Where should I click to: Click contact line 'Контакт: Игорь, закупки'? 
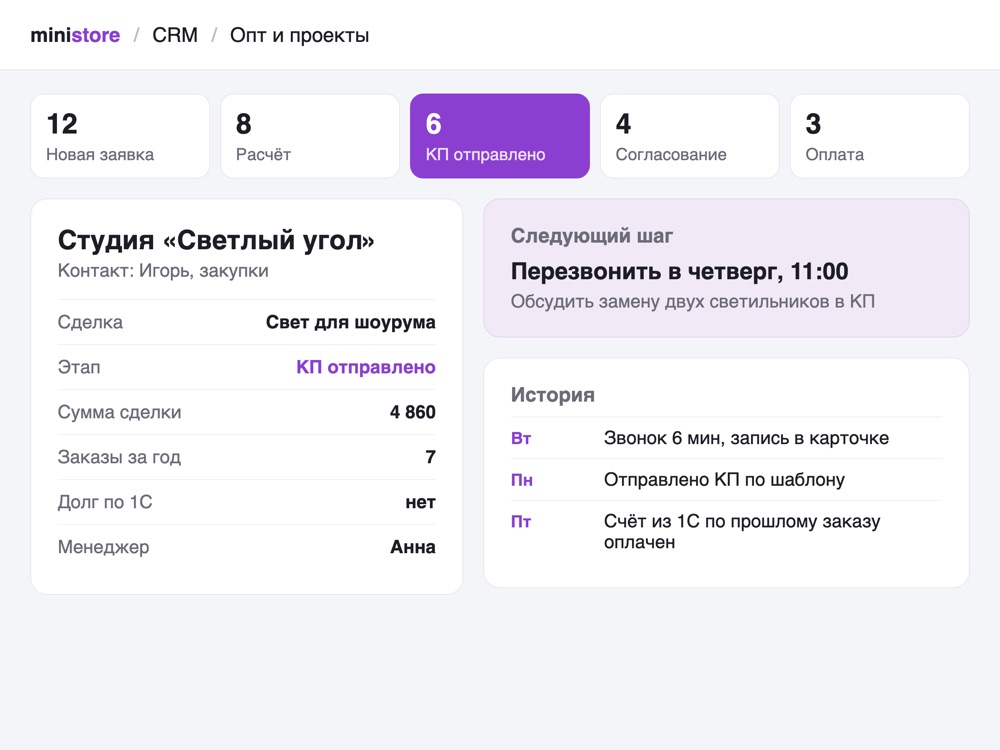[163, 271]
